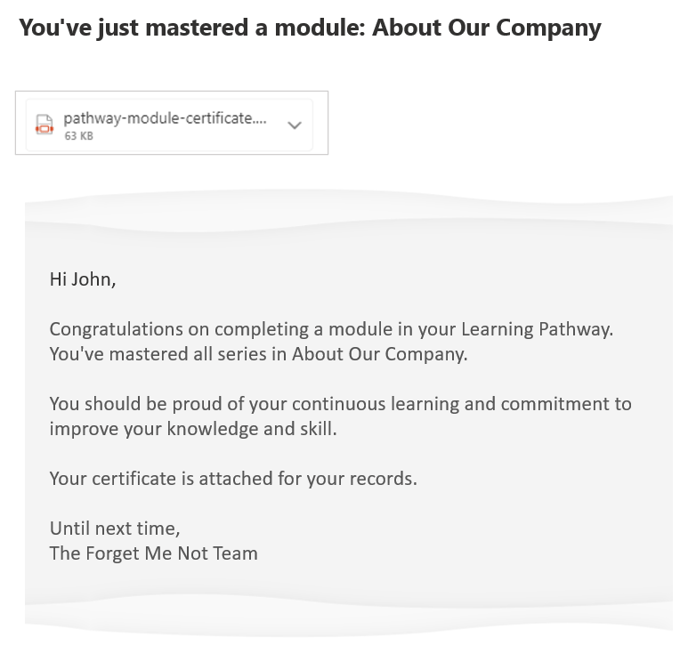Click the PDF file icon on the attachment
The width and height of the screenshot is (688, 646).
click(x=44, y=125)
